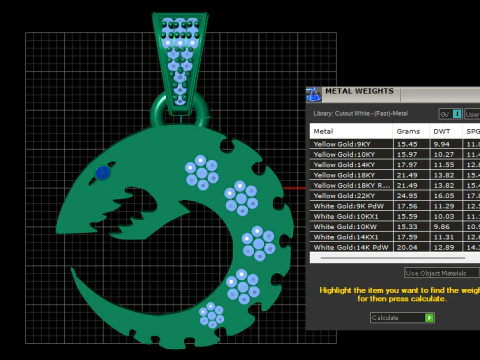Click the 11.55 DWT cell

coord(446,165)
